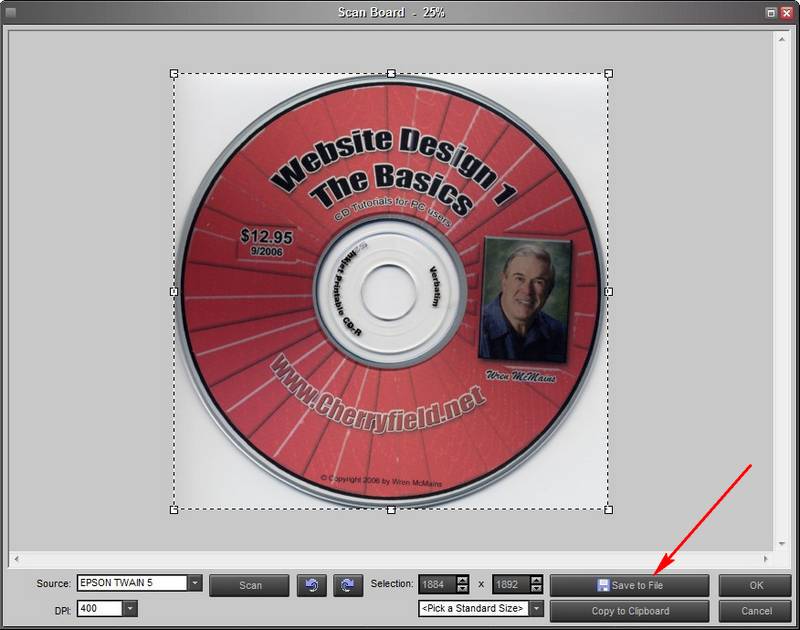Click the window system menu icon
The height and width of the screenshot is (630, 800).
click(10, 12)
